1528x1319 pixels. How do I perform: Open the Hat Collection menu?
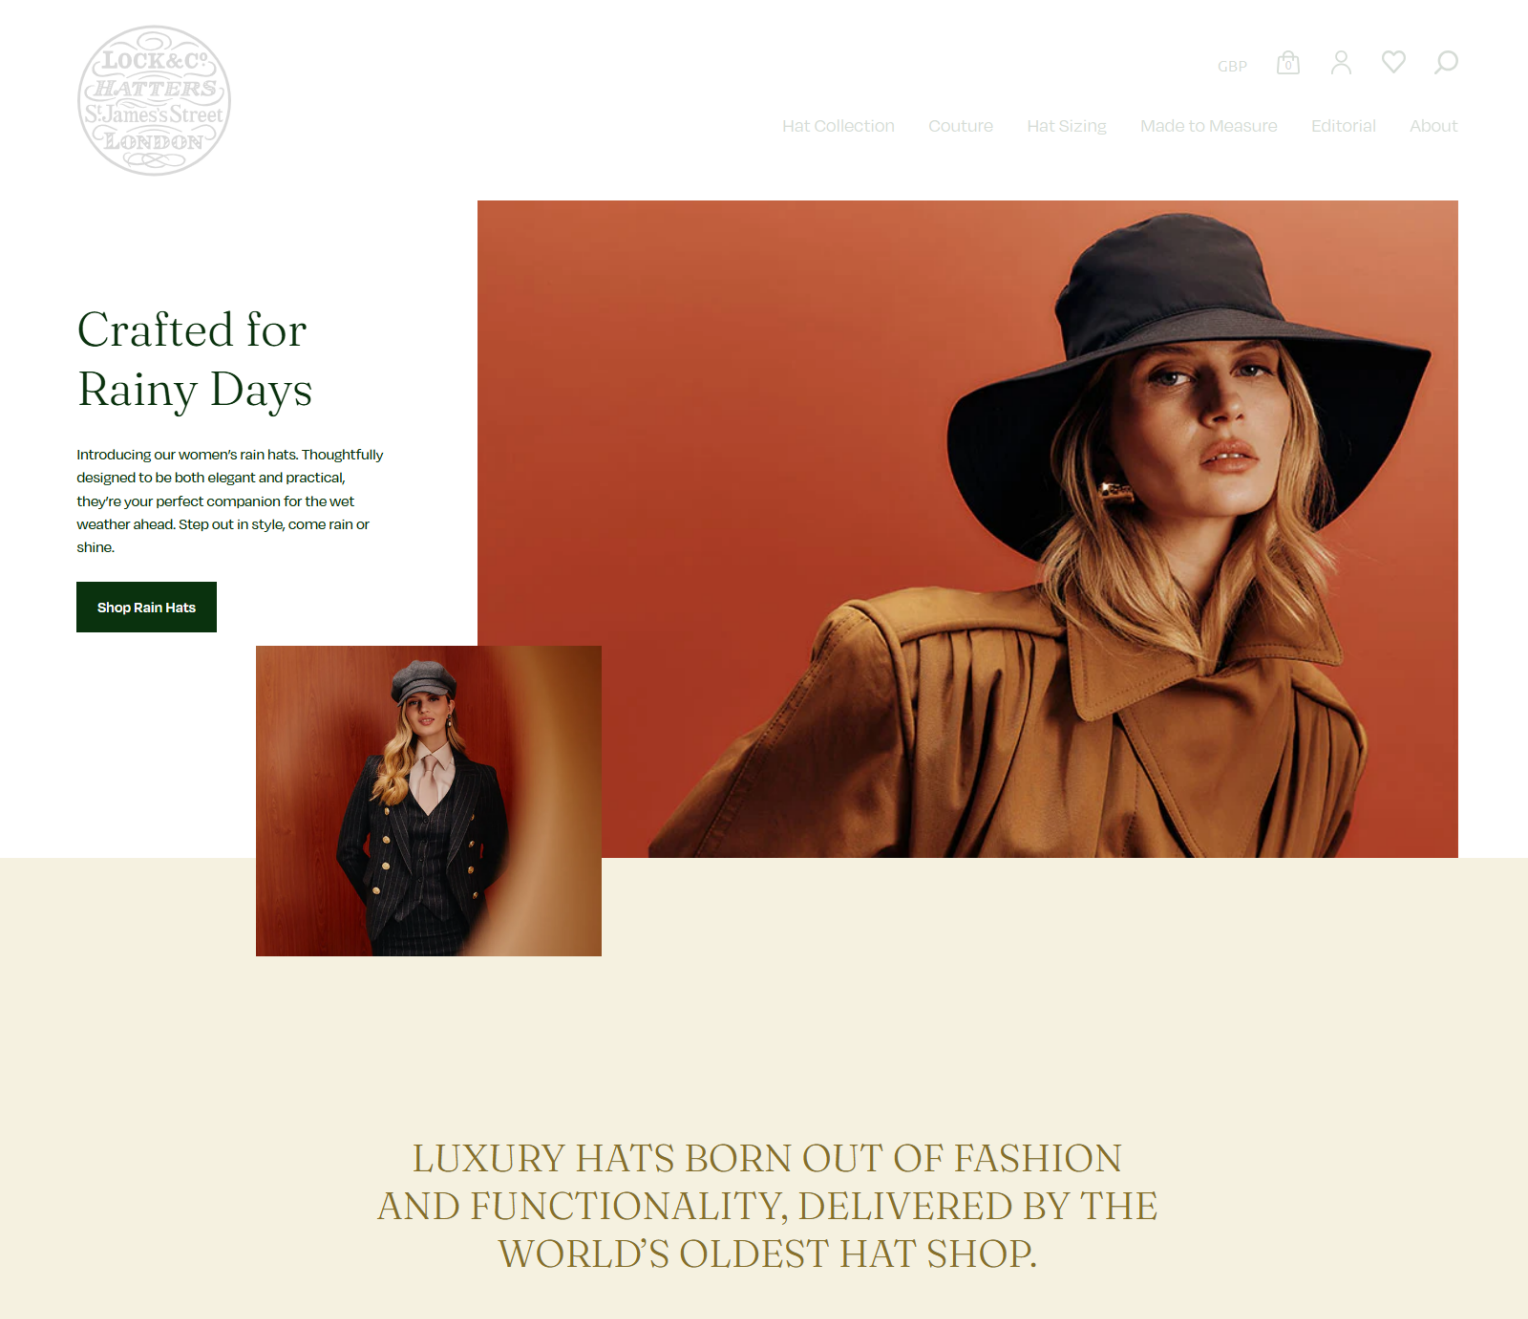[838, 126]
